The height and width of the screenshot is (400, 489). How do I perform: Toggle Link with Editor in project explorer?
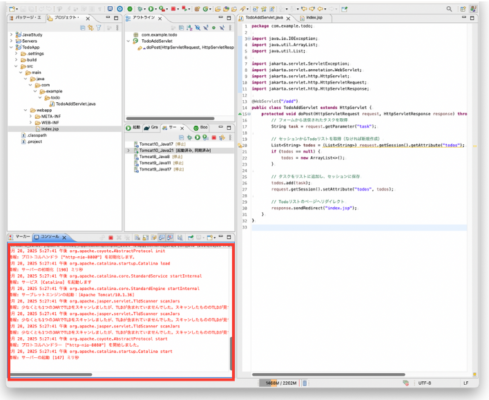pyautogui.click(x=91, y=28)
